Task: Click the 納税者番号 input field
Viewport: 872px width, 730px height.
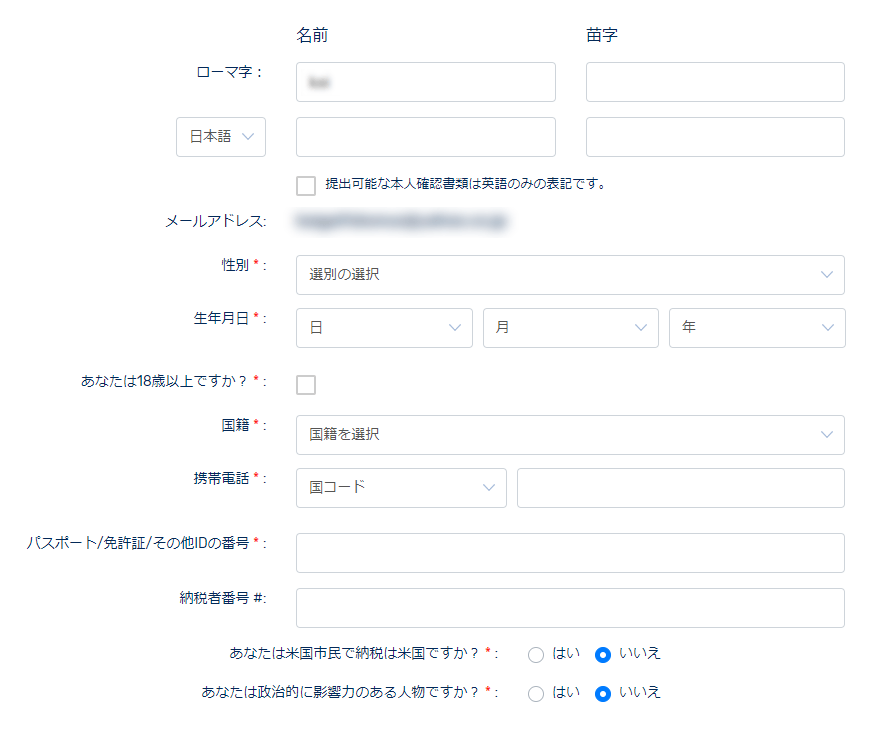Action: [x=570, y=608]
